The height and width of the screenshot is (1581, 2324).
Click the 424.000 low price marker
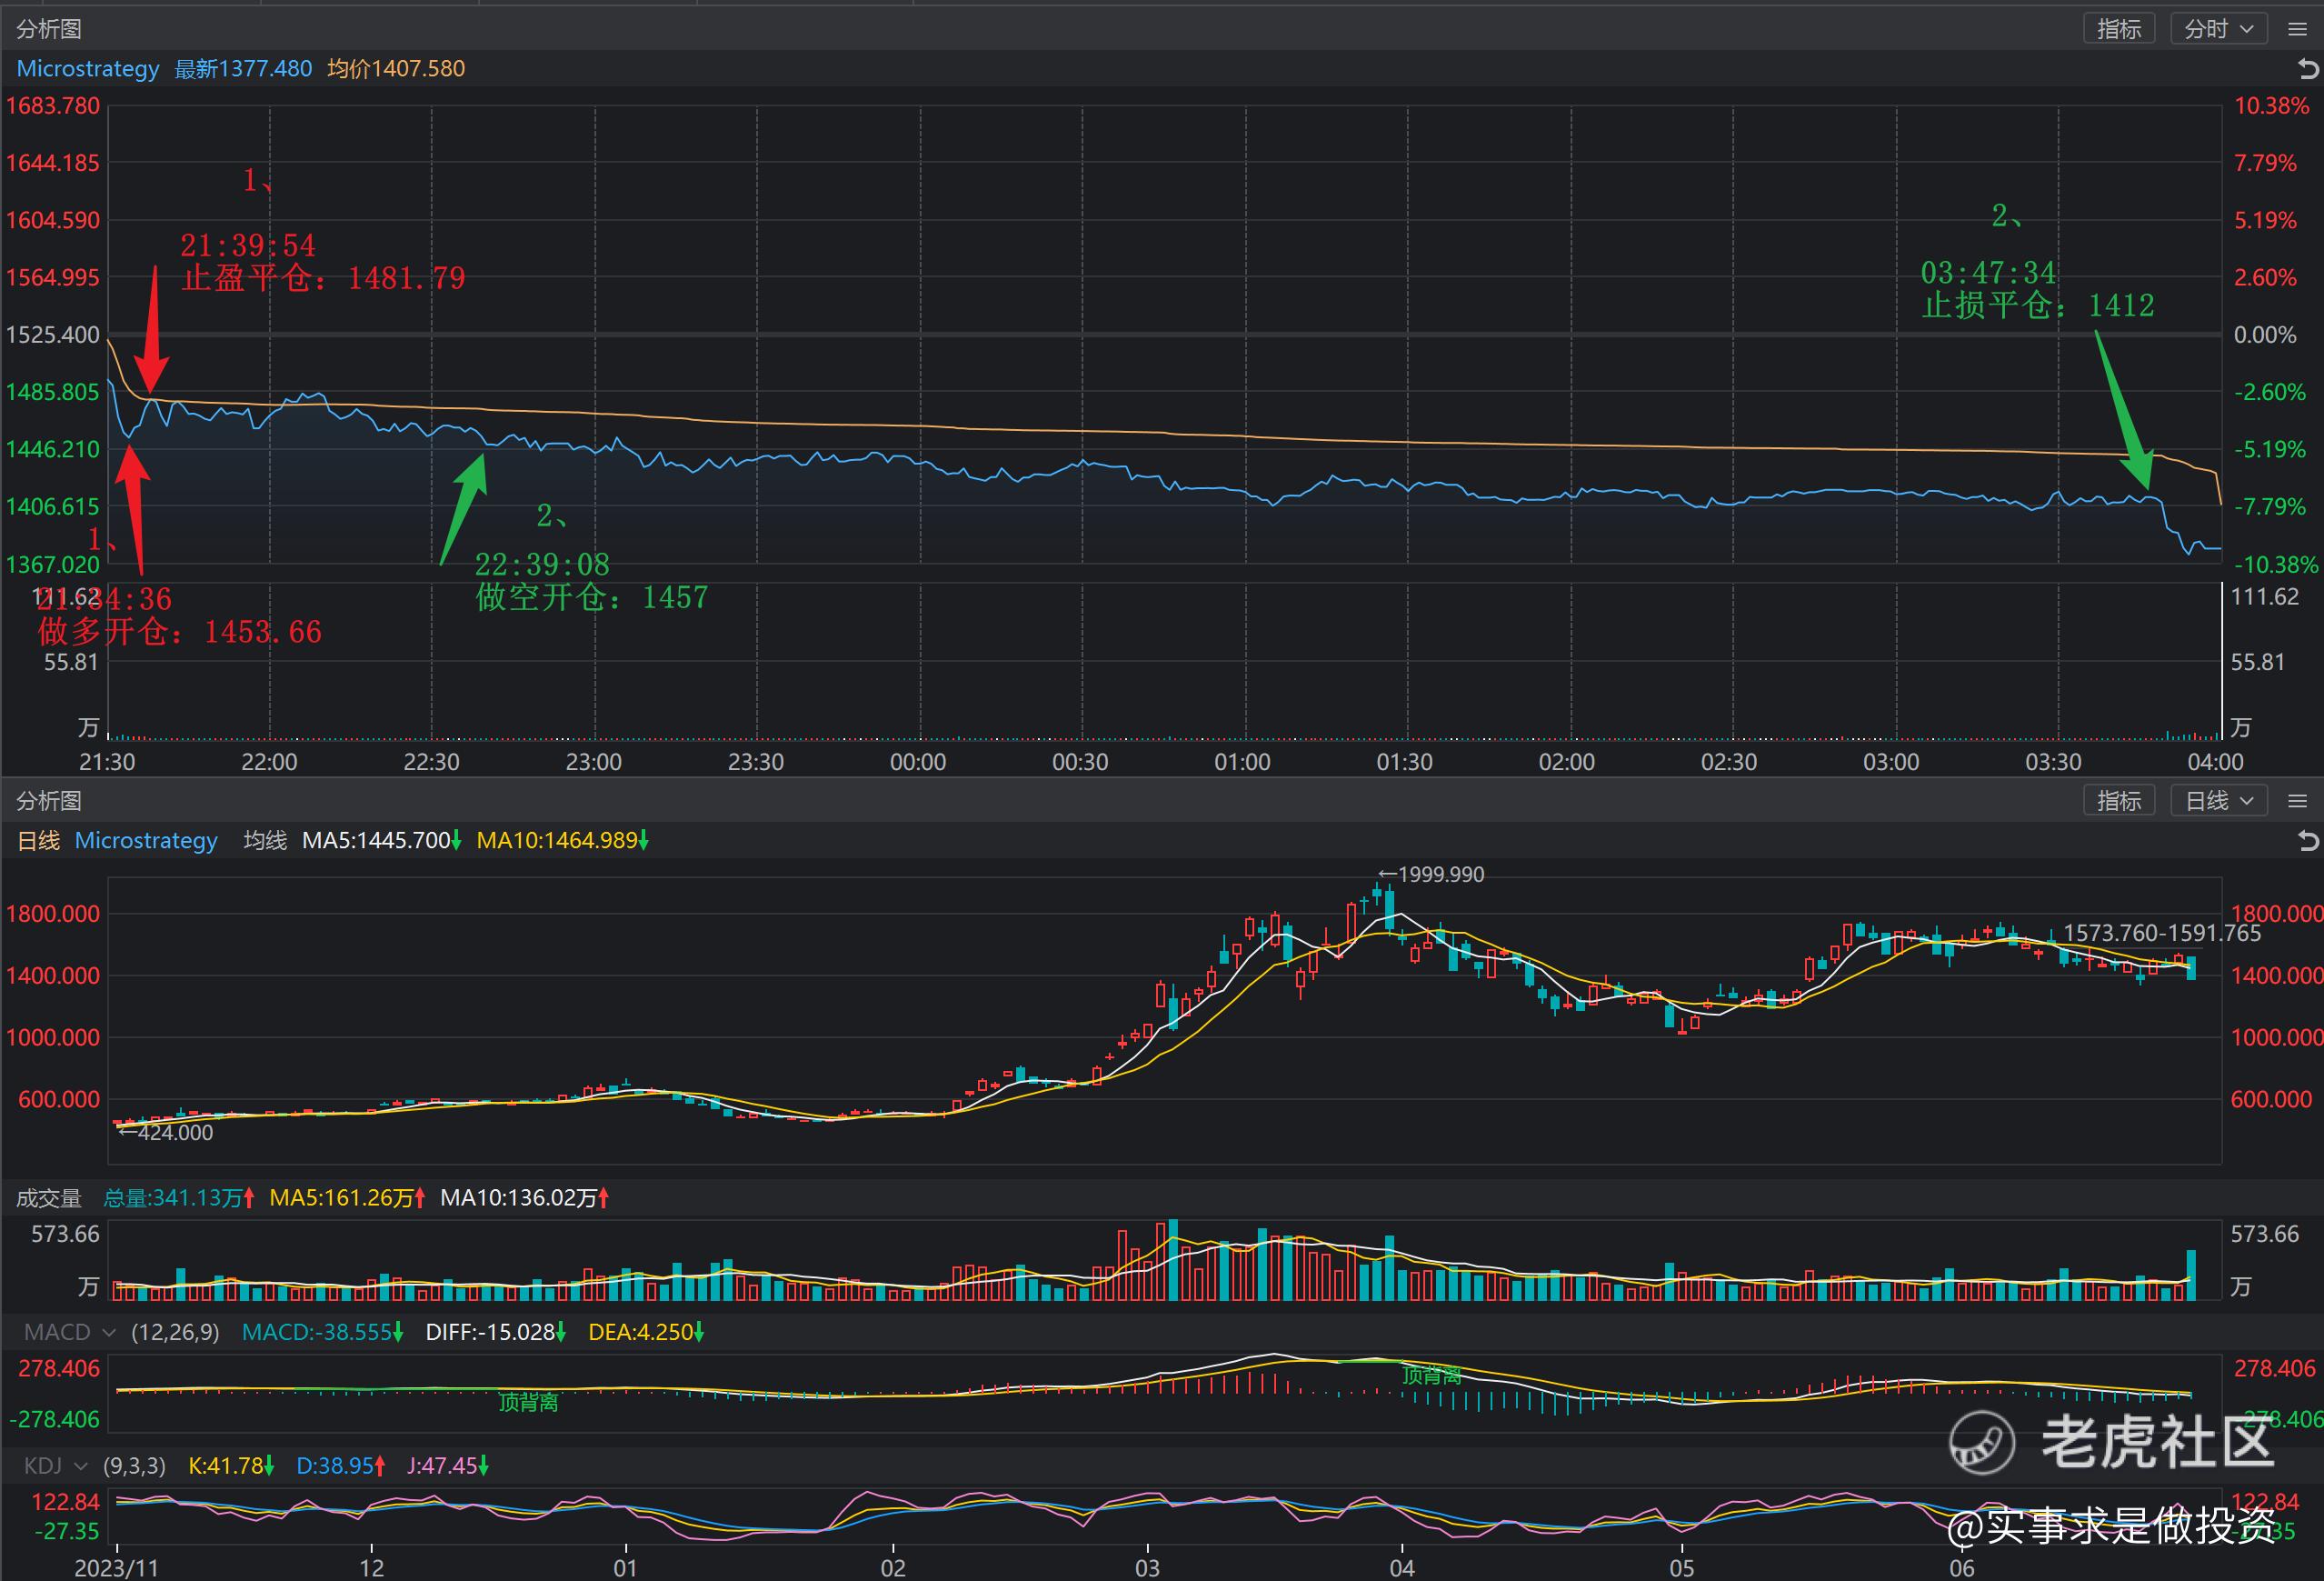coord(166,1133)
